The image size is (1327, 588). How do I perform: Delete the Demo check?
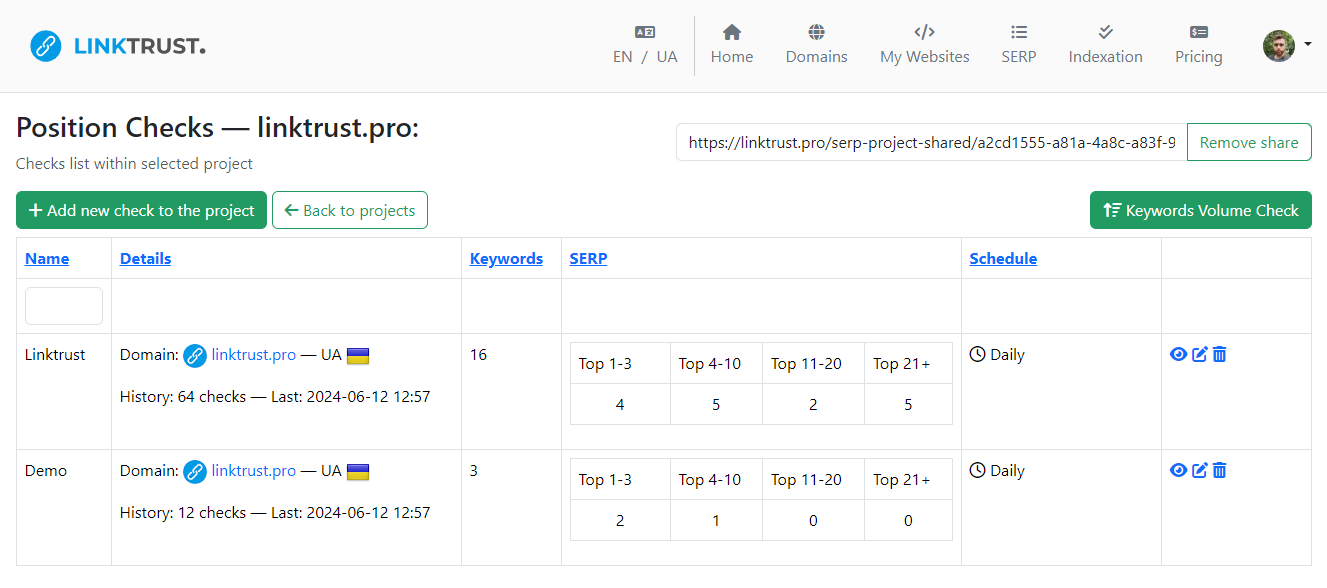click(x=1219, y=470)
